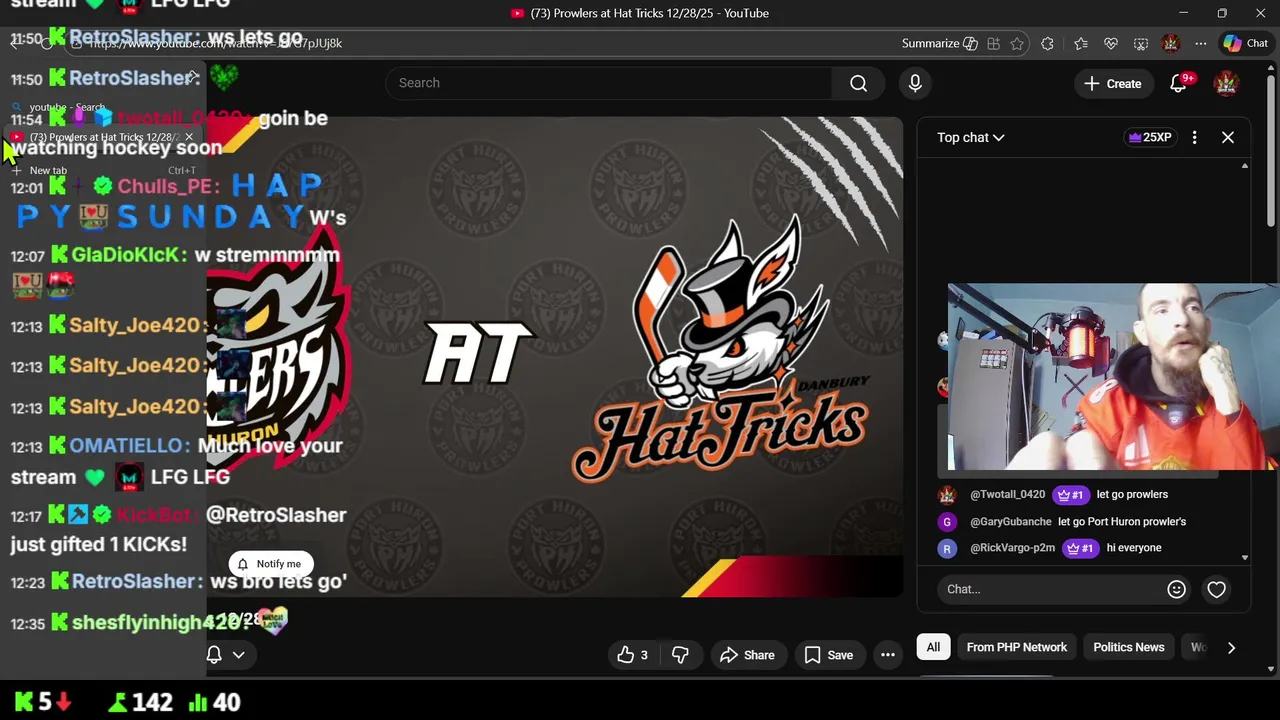Add page to favorites with star icon

(x=1017, y=43)
